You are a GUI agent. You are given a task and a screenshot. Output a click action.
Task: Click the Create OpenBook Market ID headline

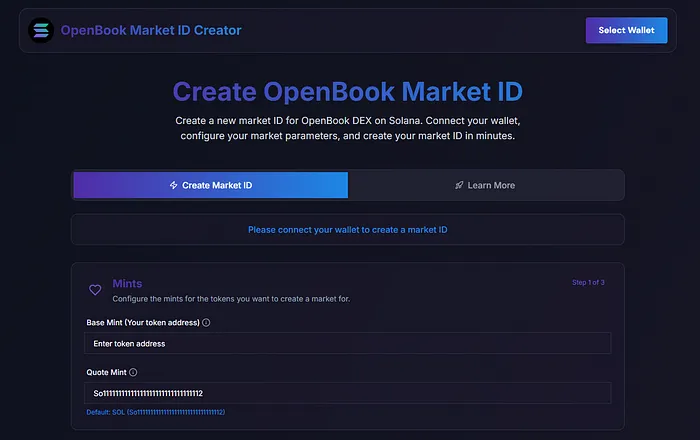(348, 91)
